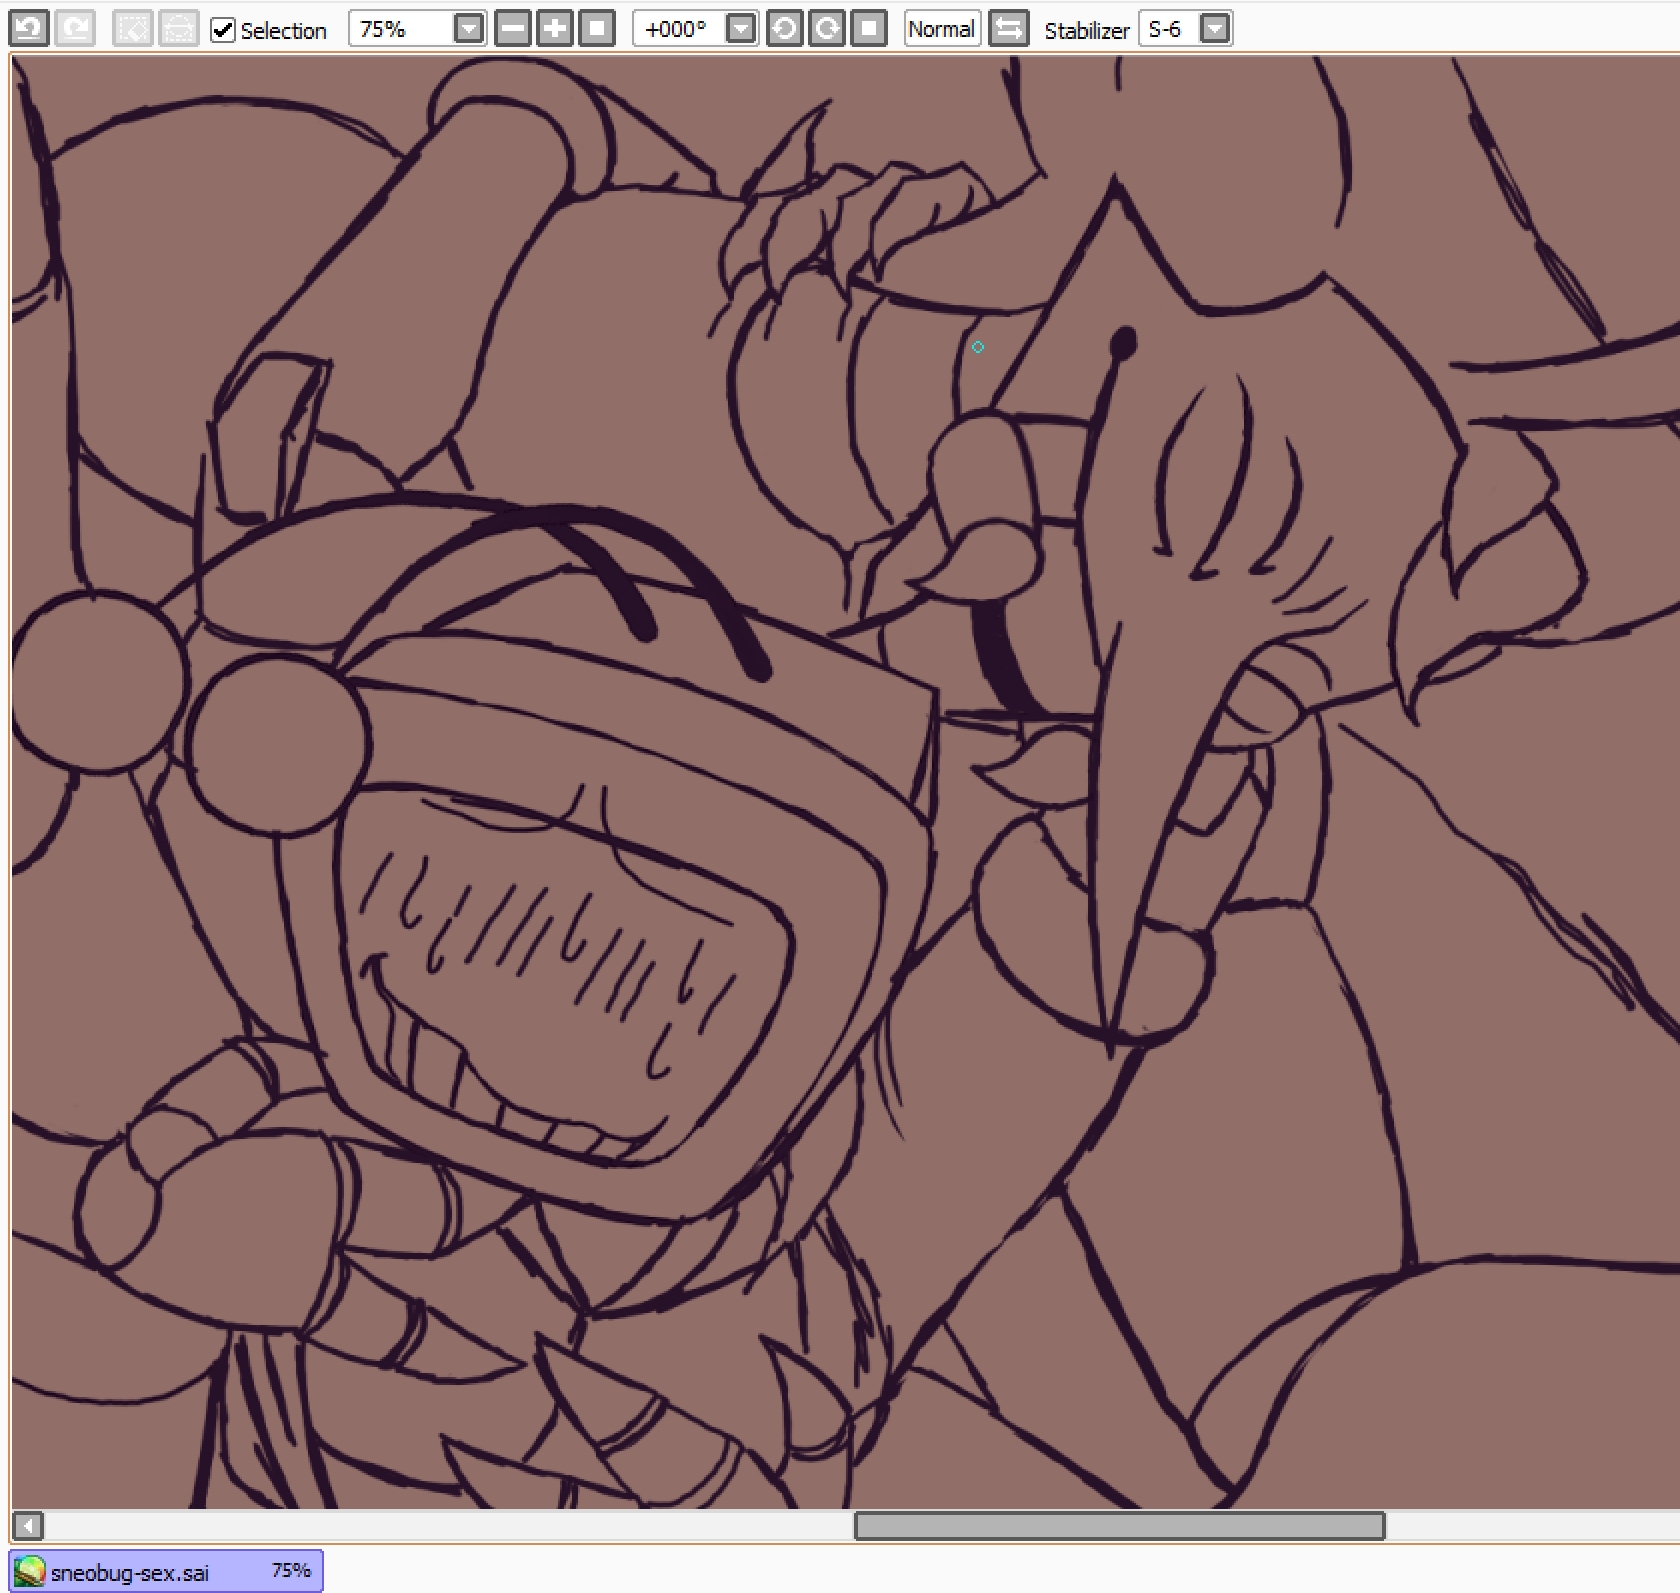Flip the view horizontally with arrows icon

click(x=1008, y=29)
